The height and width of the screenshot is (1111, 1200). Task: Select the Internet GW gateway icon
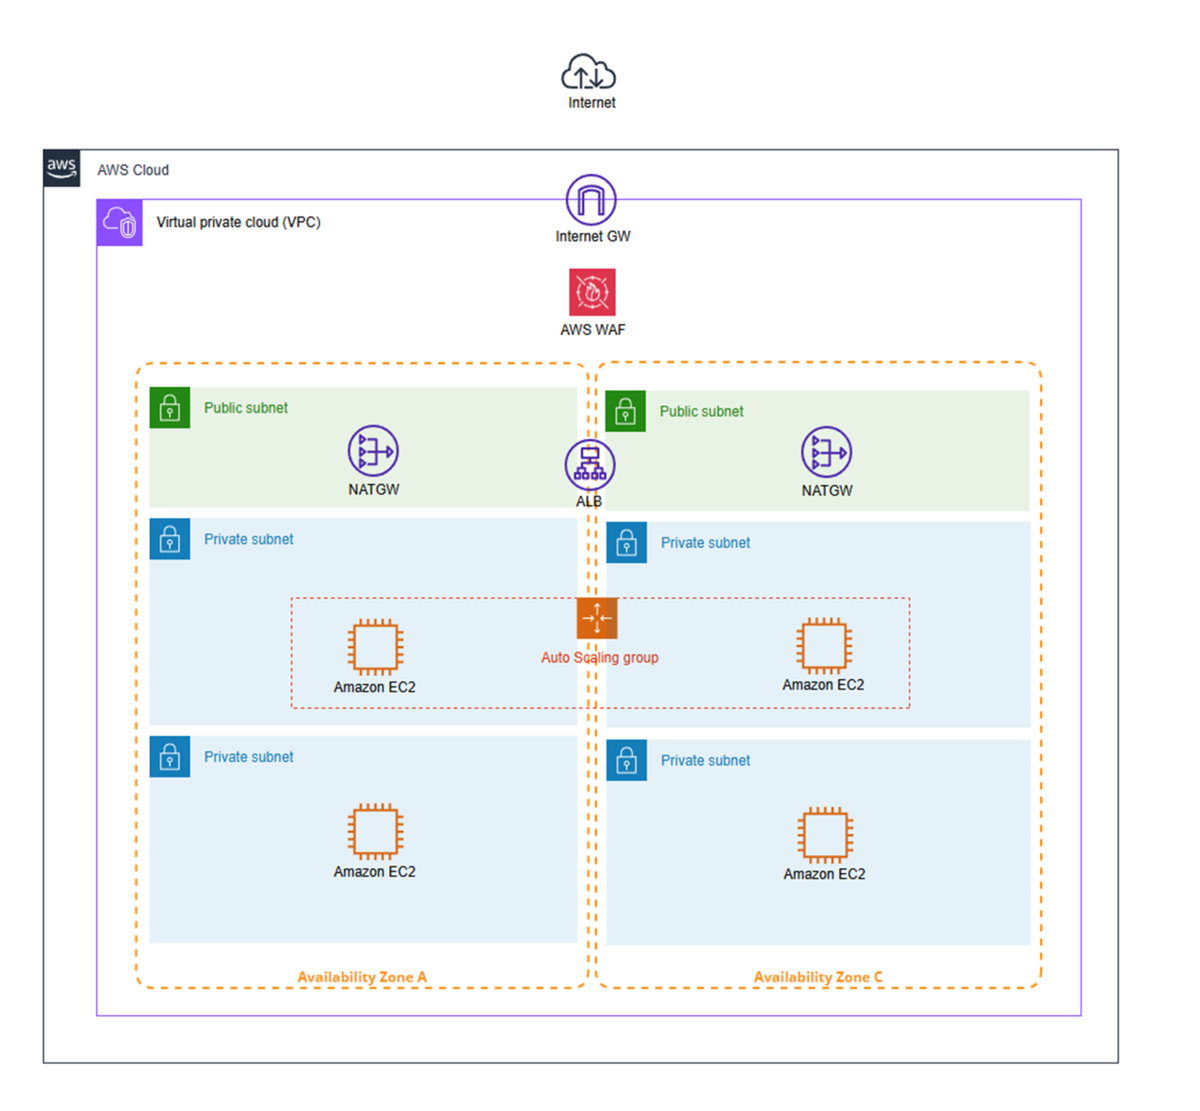[x=591, y=200]
